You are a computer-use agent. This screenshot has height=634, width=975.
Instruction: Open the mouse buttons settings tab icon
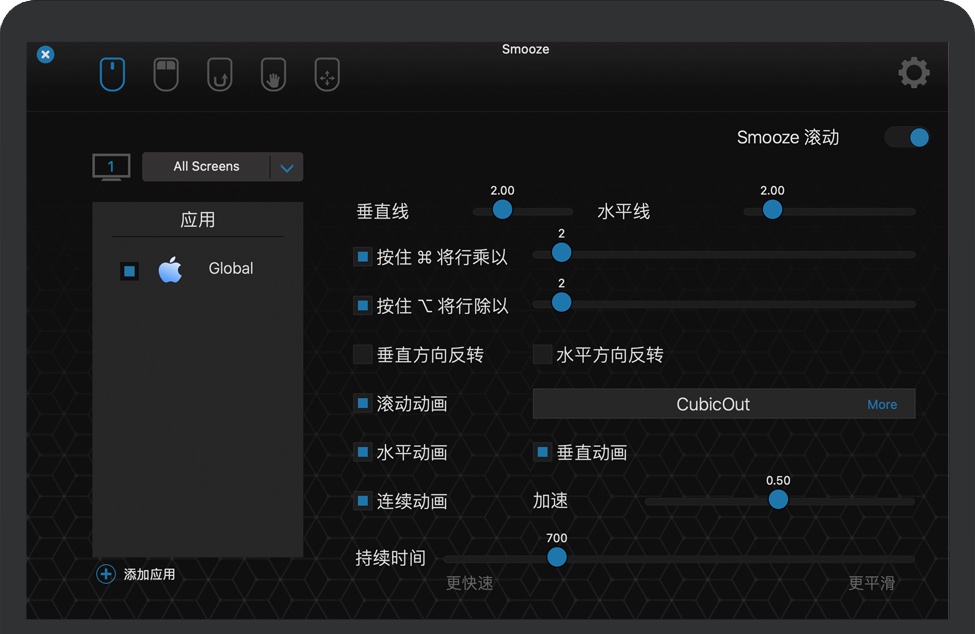(x=166, y=75)
